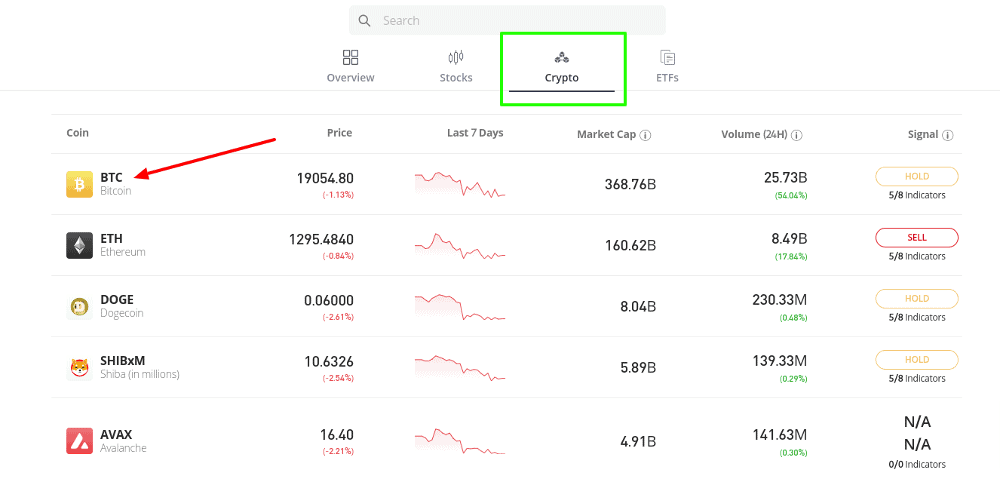
Task: Show Volume (24H) info icon
Action: (797, 135)
